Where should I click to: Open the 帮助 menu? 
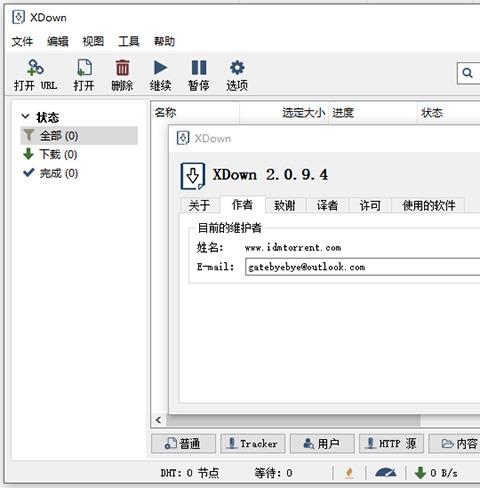coord(164,41)
